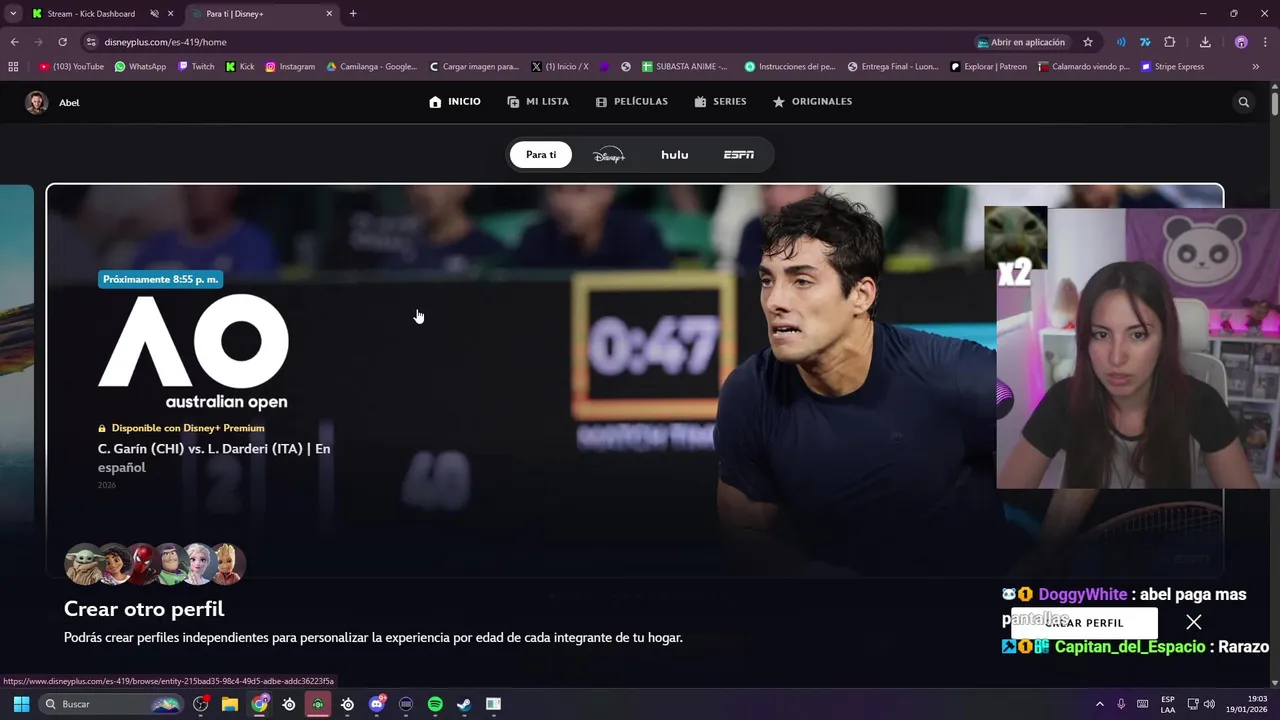Select the ESPN brand tab
This screenshot has height=720, width=1280.
point(739,155)
